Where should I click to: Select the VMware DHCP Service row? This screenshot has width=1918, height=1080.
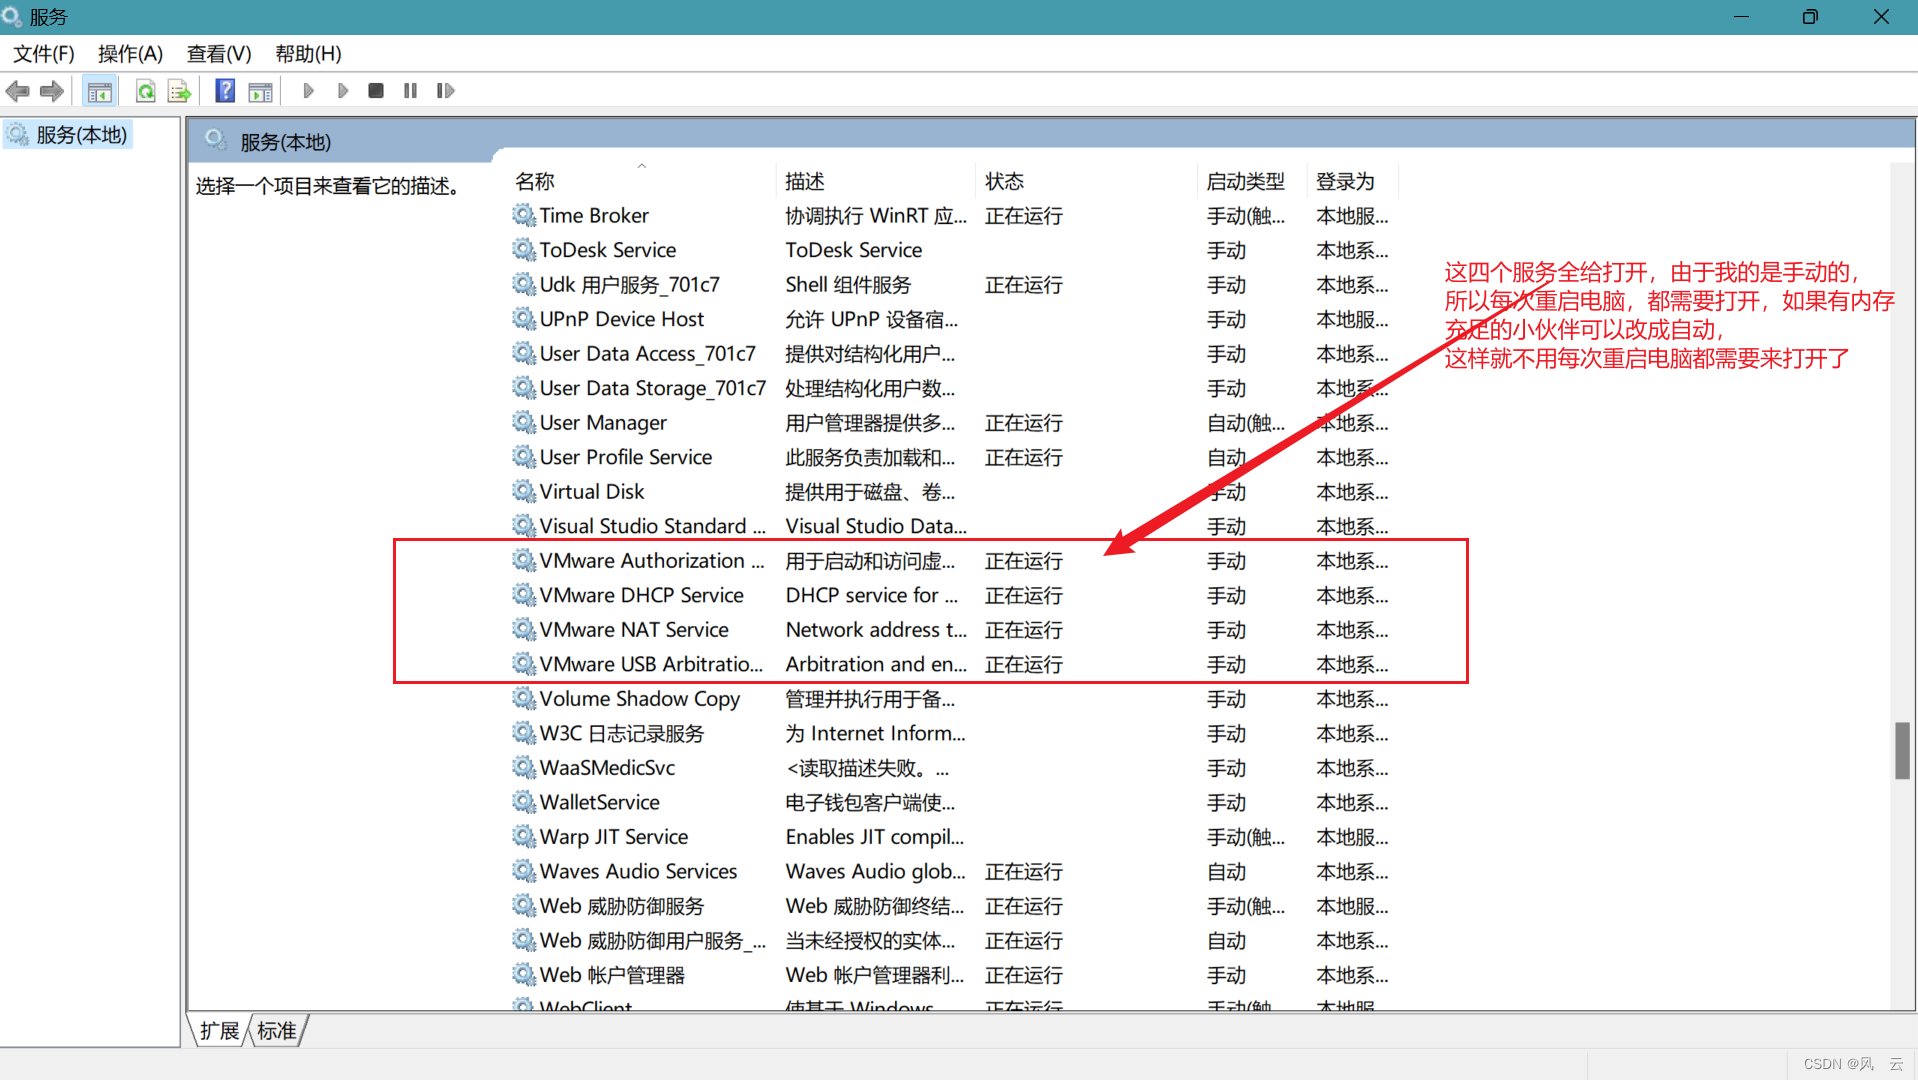(950, 596)
